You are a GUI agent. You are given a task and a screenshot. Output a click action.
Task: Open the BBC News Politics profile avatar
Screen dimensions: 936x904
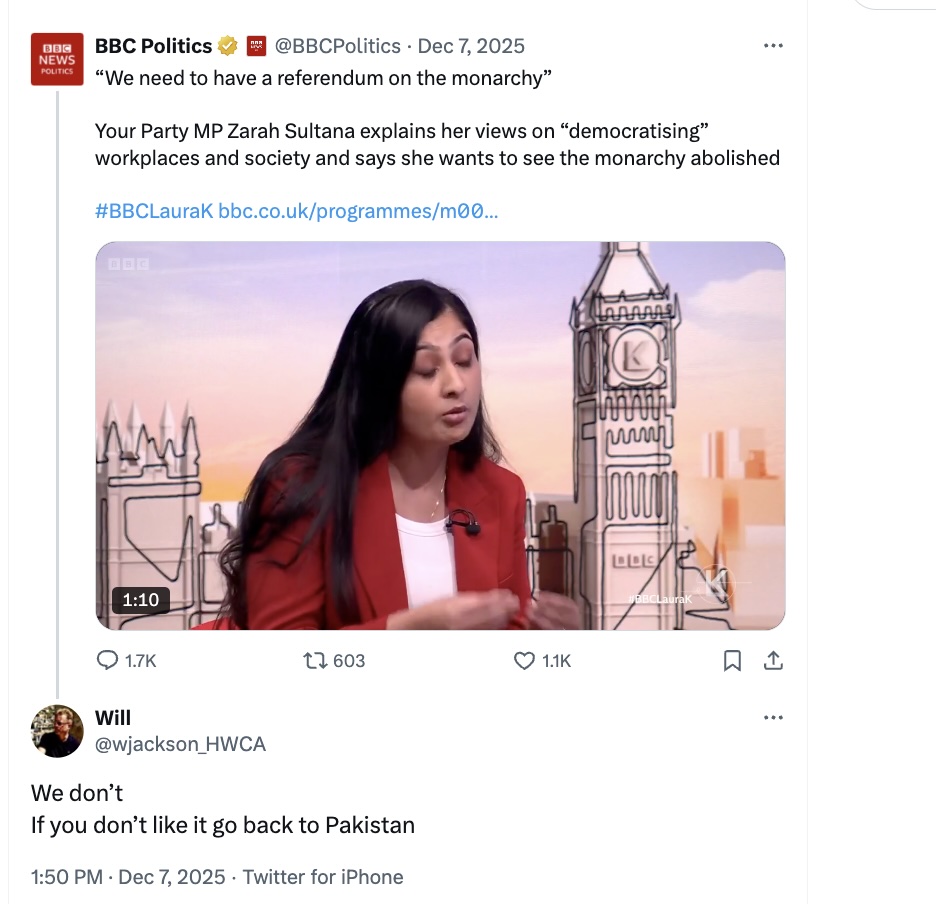57,59
